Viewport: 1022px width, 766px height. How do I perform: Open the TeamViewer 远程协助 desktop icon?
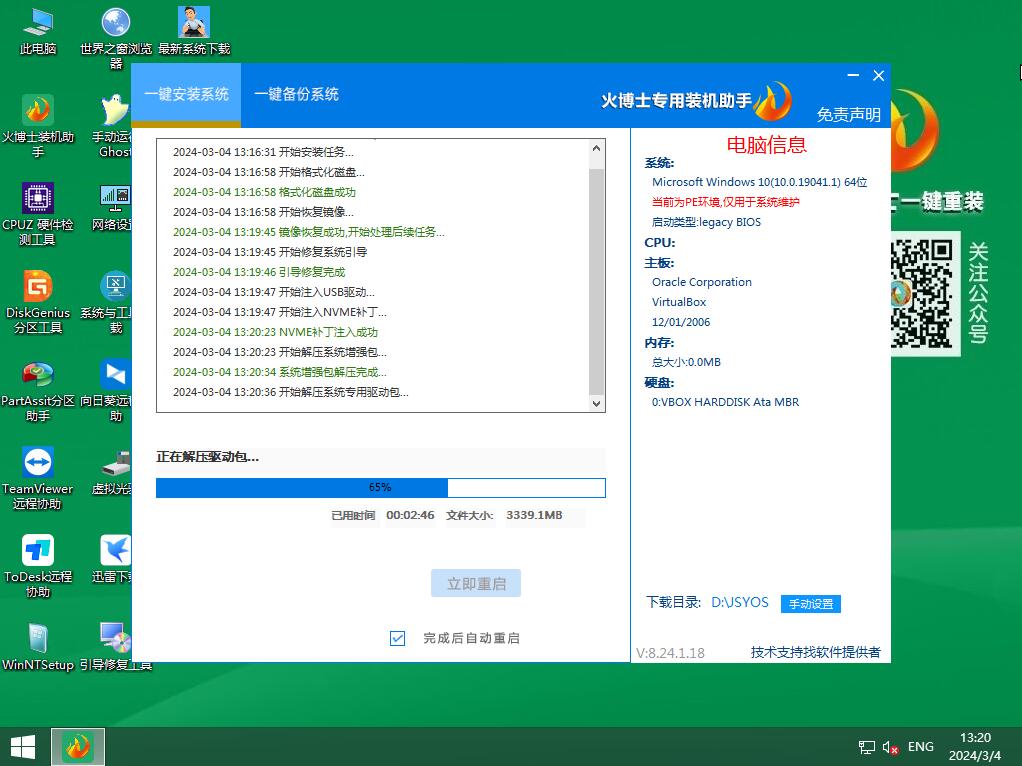[x=38, y=478]
